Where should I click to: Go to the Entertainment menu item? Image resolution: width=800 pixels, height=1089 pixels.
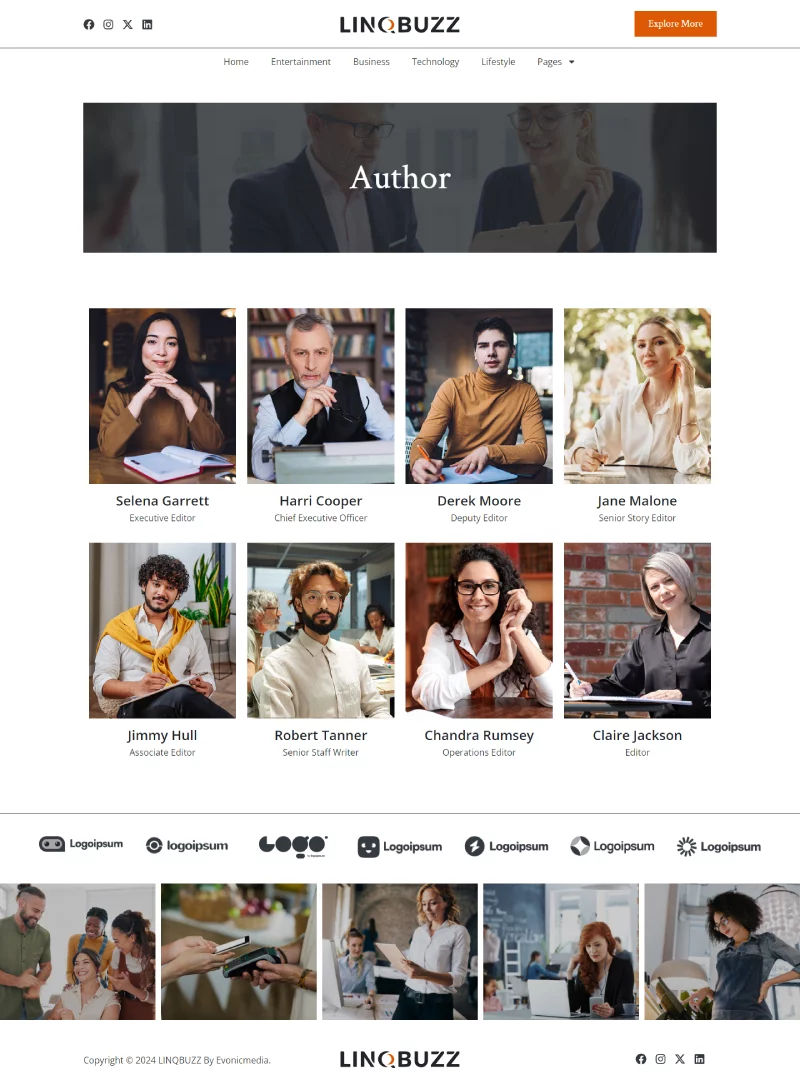point(301,62)
